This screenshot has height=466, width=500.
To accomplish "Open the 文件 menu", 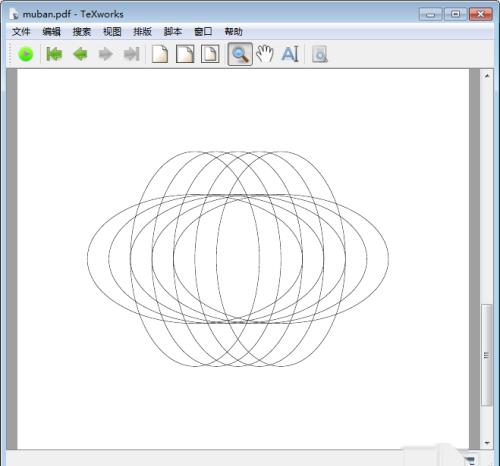I will tap(21, 32).
